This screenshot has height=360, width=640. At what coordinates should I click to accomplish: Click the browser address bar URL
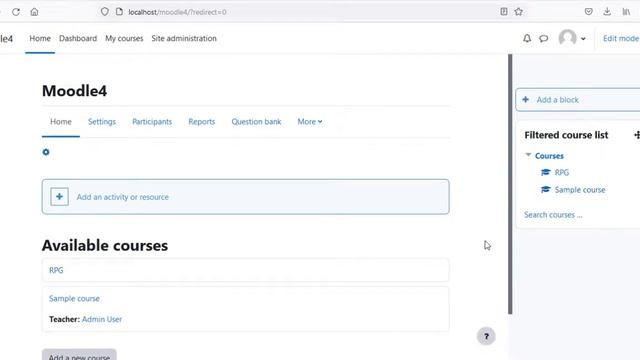[x=178, y=12]
